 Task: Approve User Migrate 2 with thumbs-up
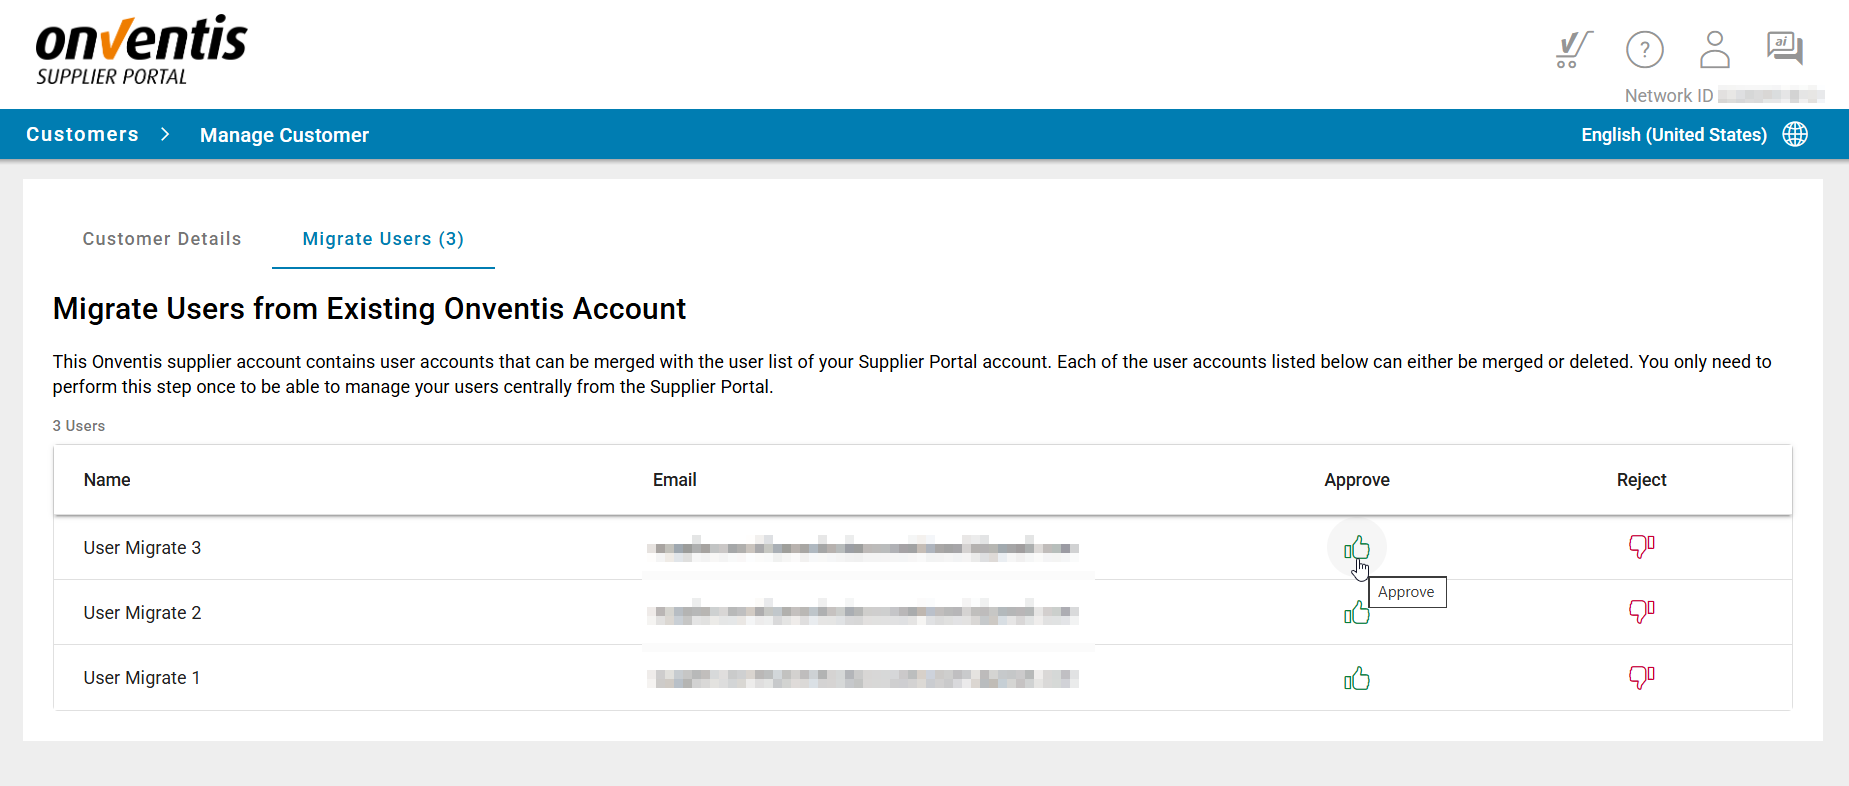pos(1357,612)
